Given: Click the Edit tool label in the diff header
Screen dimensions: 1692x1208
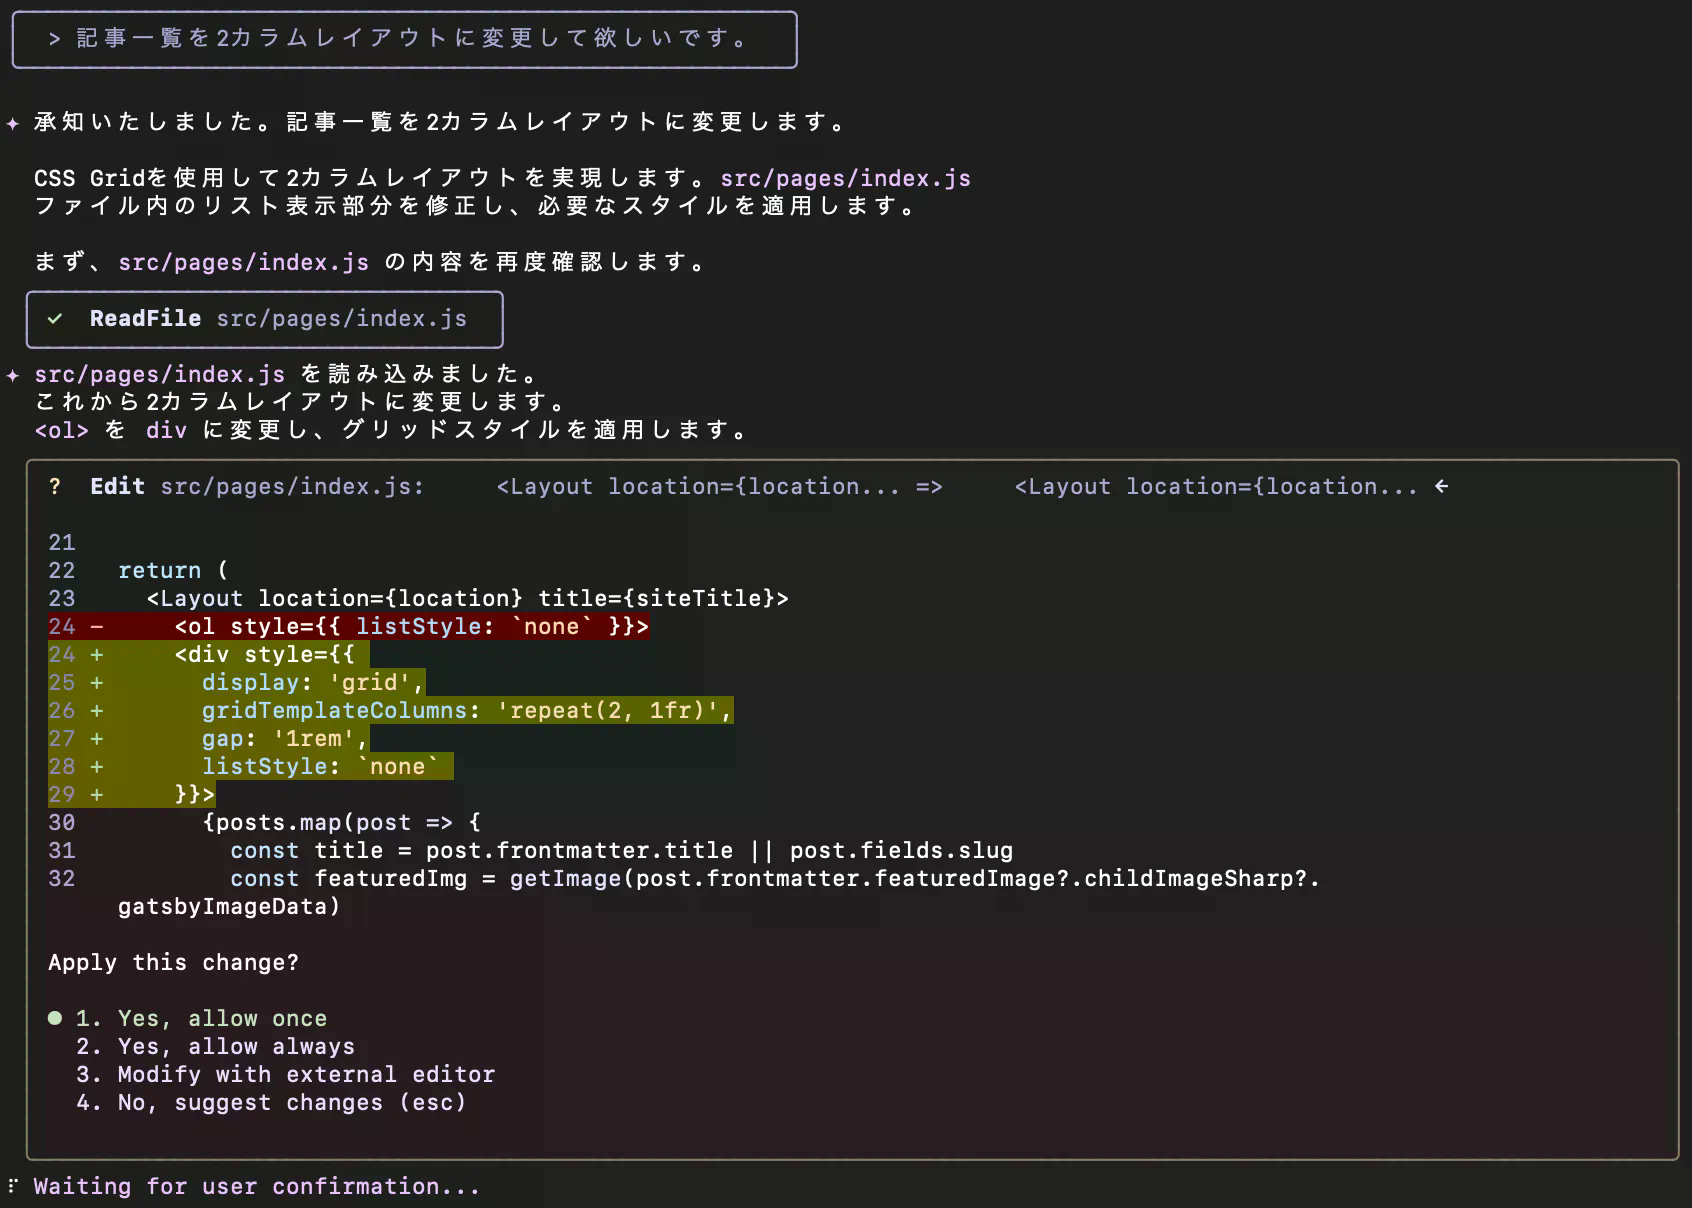Looking at the screenshot, I should click(117, 486).
